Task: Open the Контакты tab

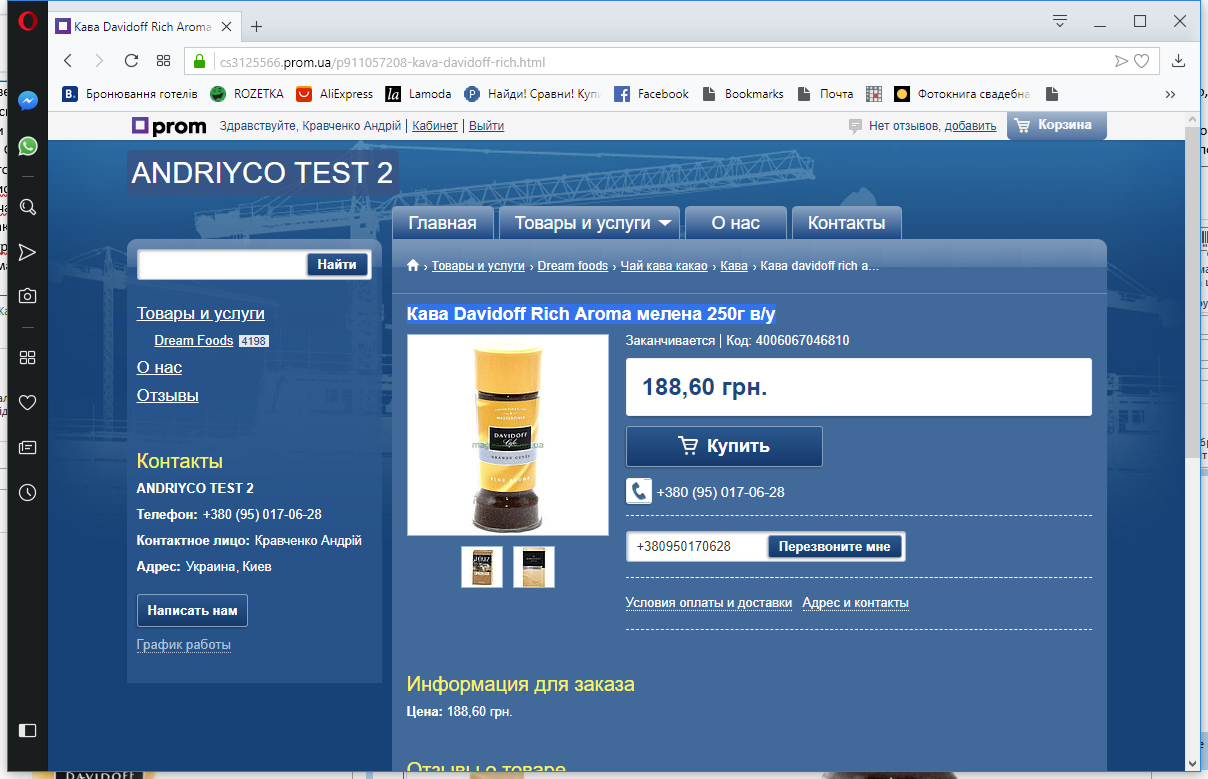Action: pos(846,223)
